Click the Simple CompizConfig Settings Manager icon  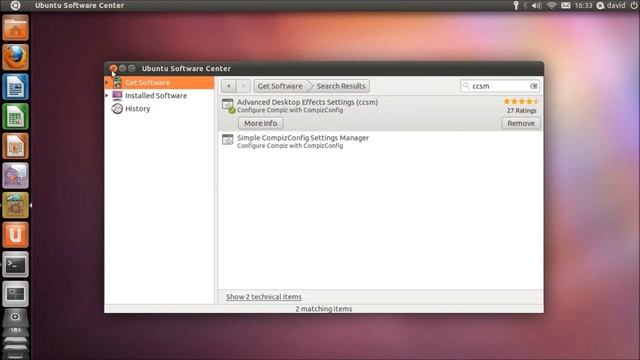[x=227, y=139]
